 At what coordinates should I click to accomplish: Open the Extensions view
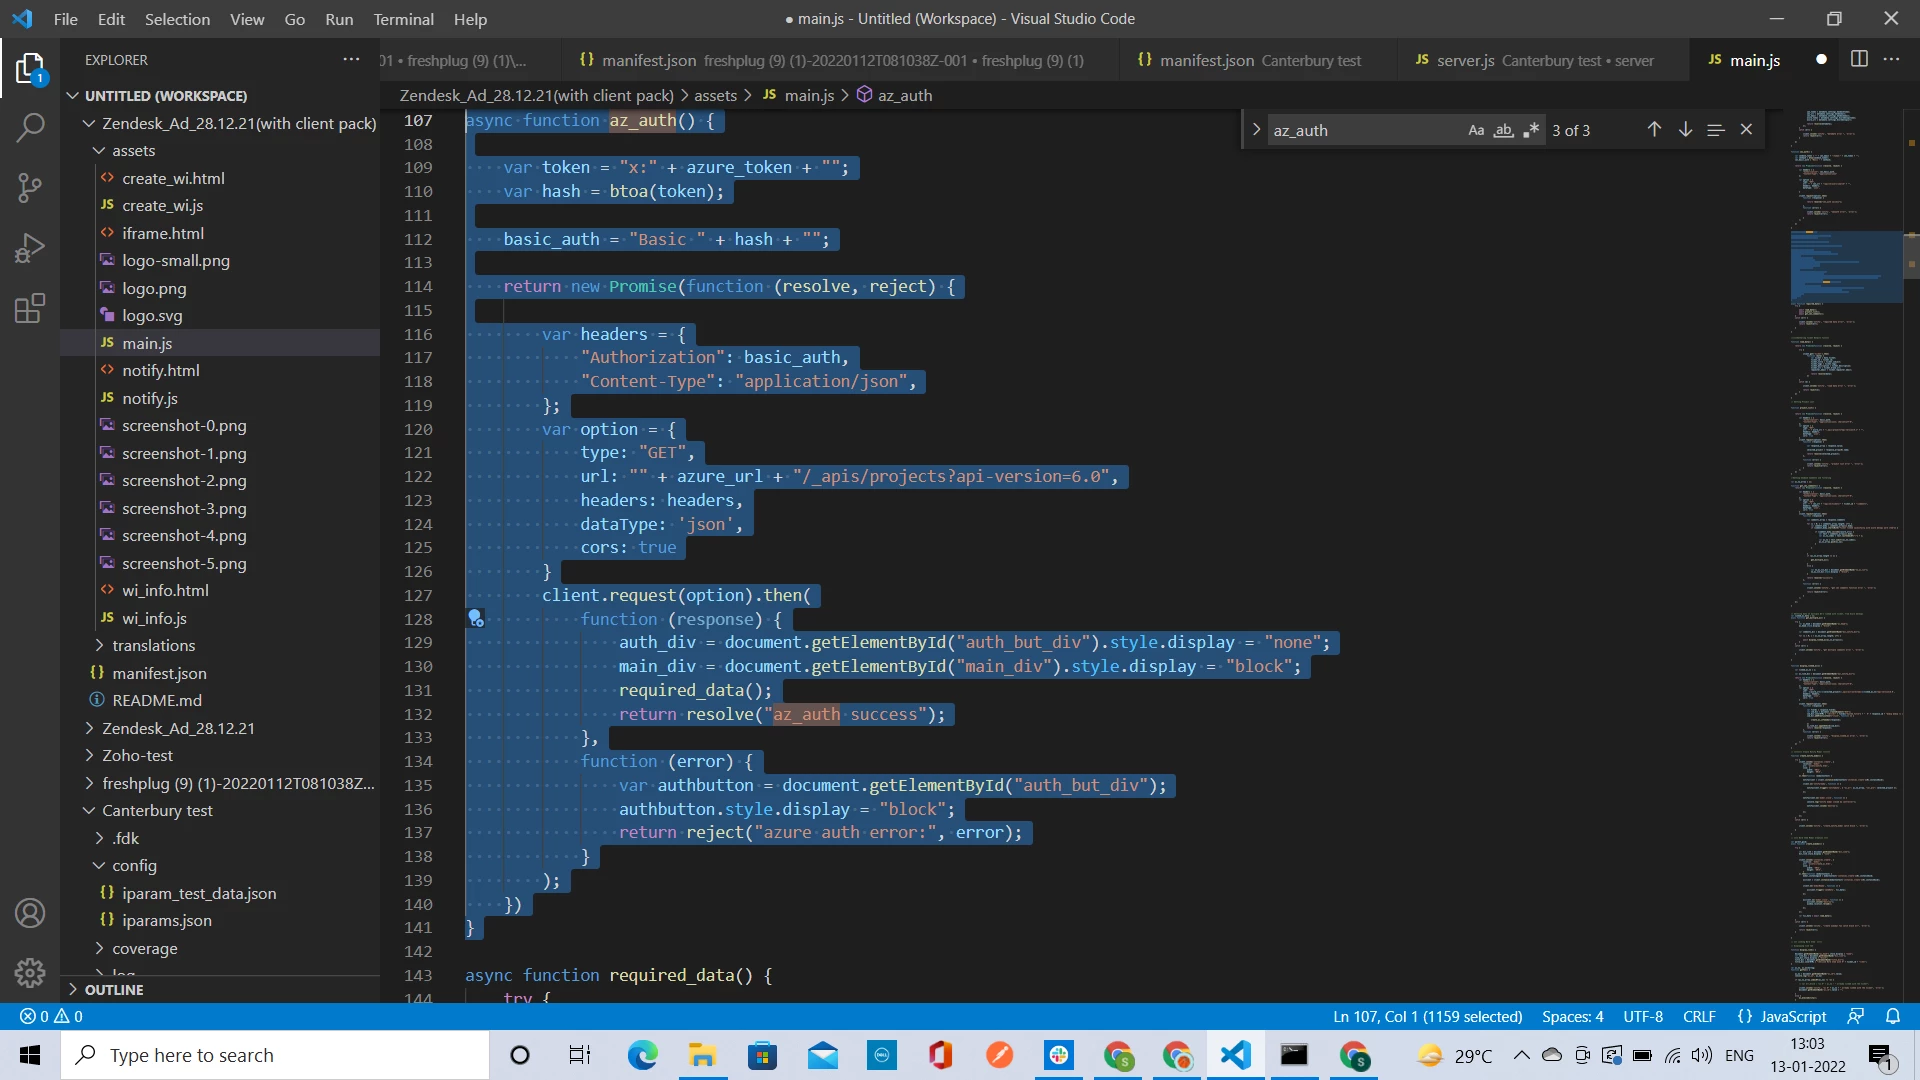[30, 308]
